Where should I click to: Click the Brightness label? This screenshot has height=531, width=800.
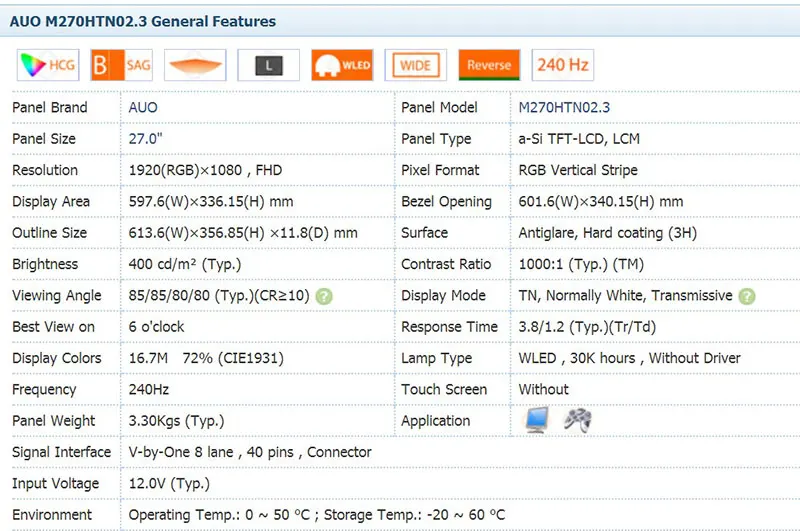point(45,264)
